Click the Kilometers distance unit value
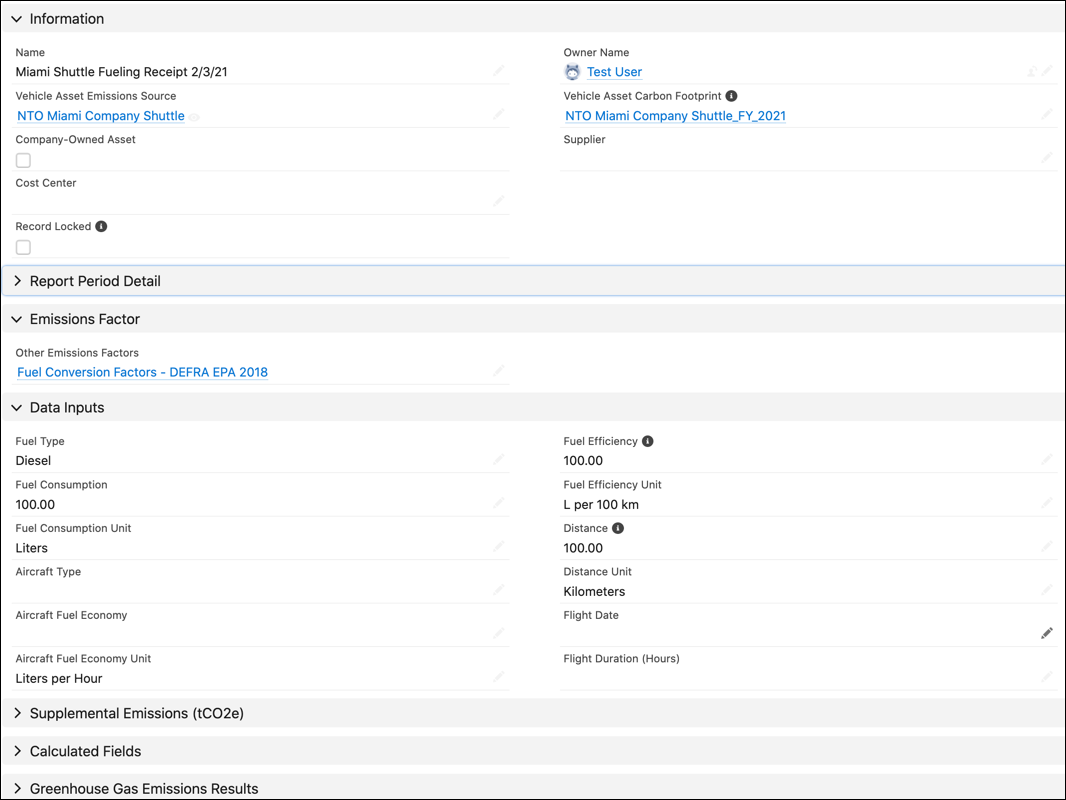Image resolution: width=1066 pixels, height=800 pixels. [594, 591]
